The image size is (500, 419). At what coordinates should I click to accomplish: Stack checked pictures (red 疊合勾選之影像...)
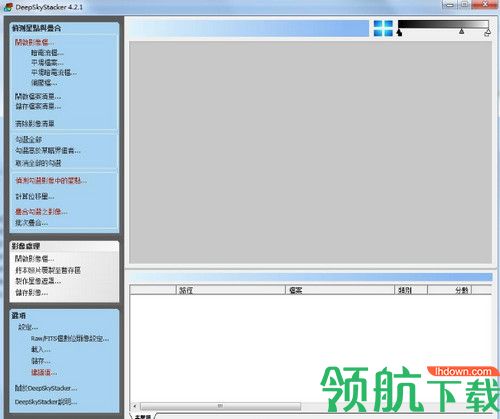coord(41,212)
